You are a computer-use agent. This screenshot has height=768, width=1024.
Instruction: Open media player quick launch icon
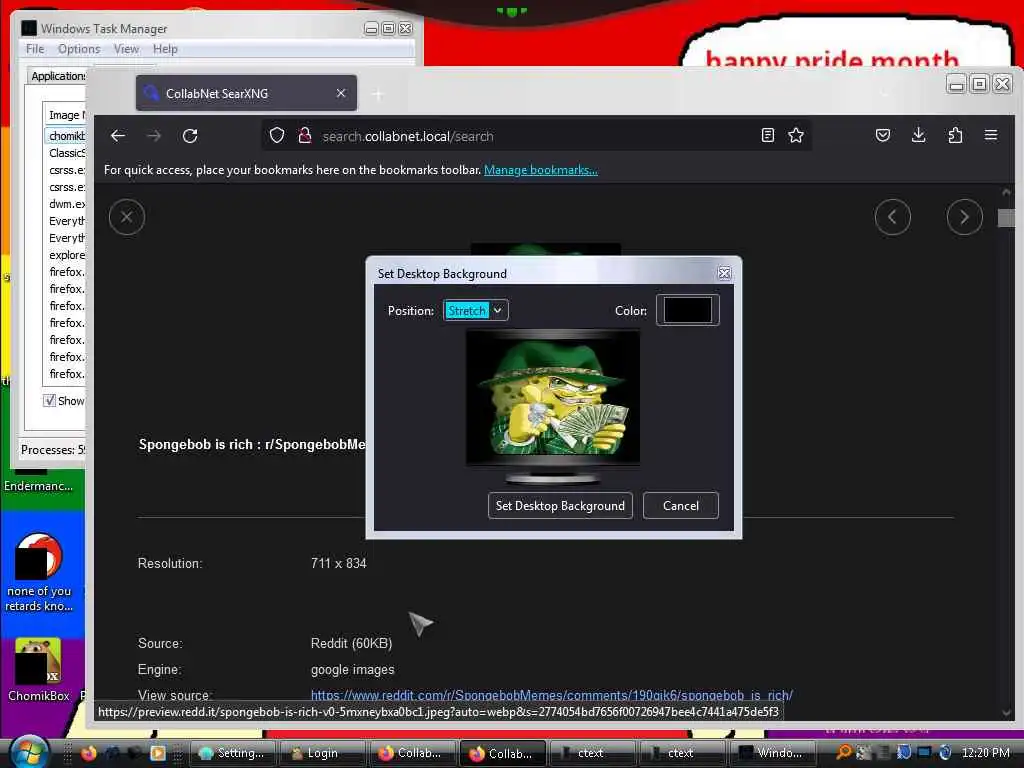[157, 753]
